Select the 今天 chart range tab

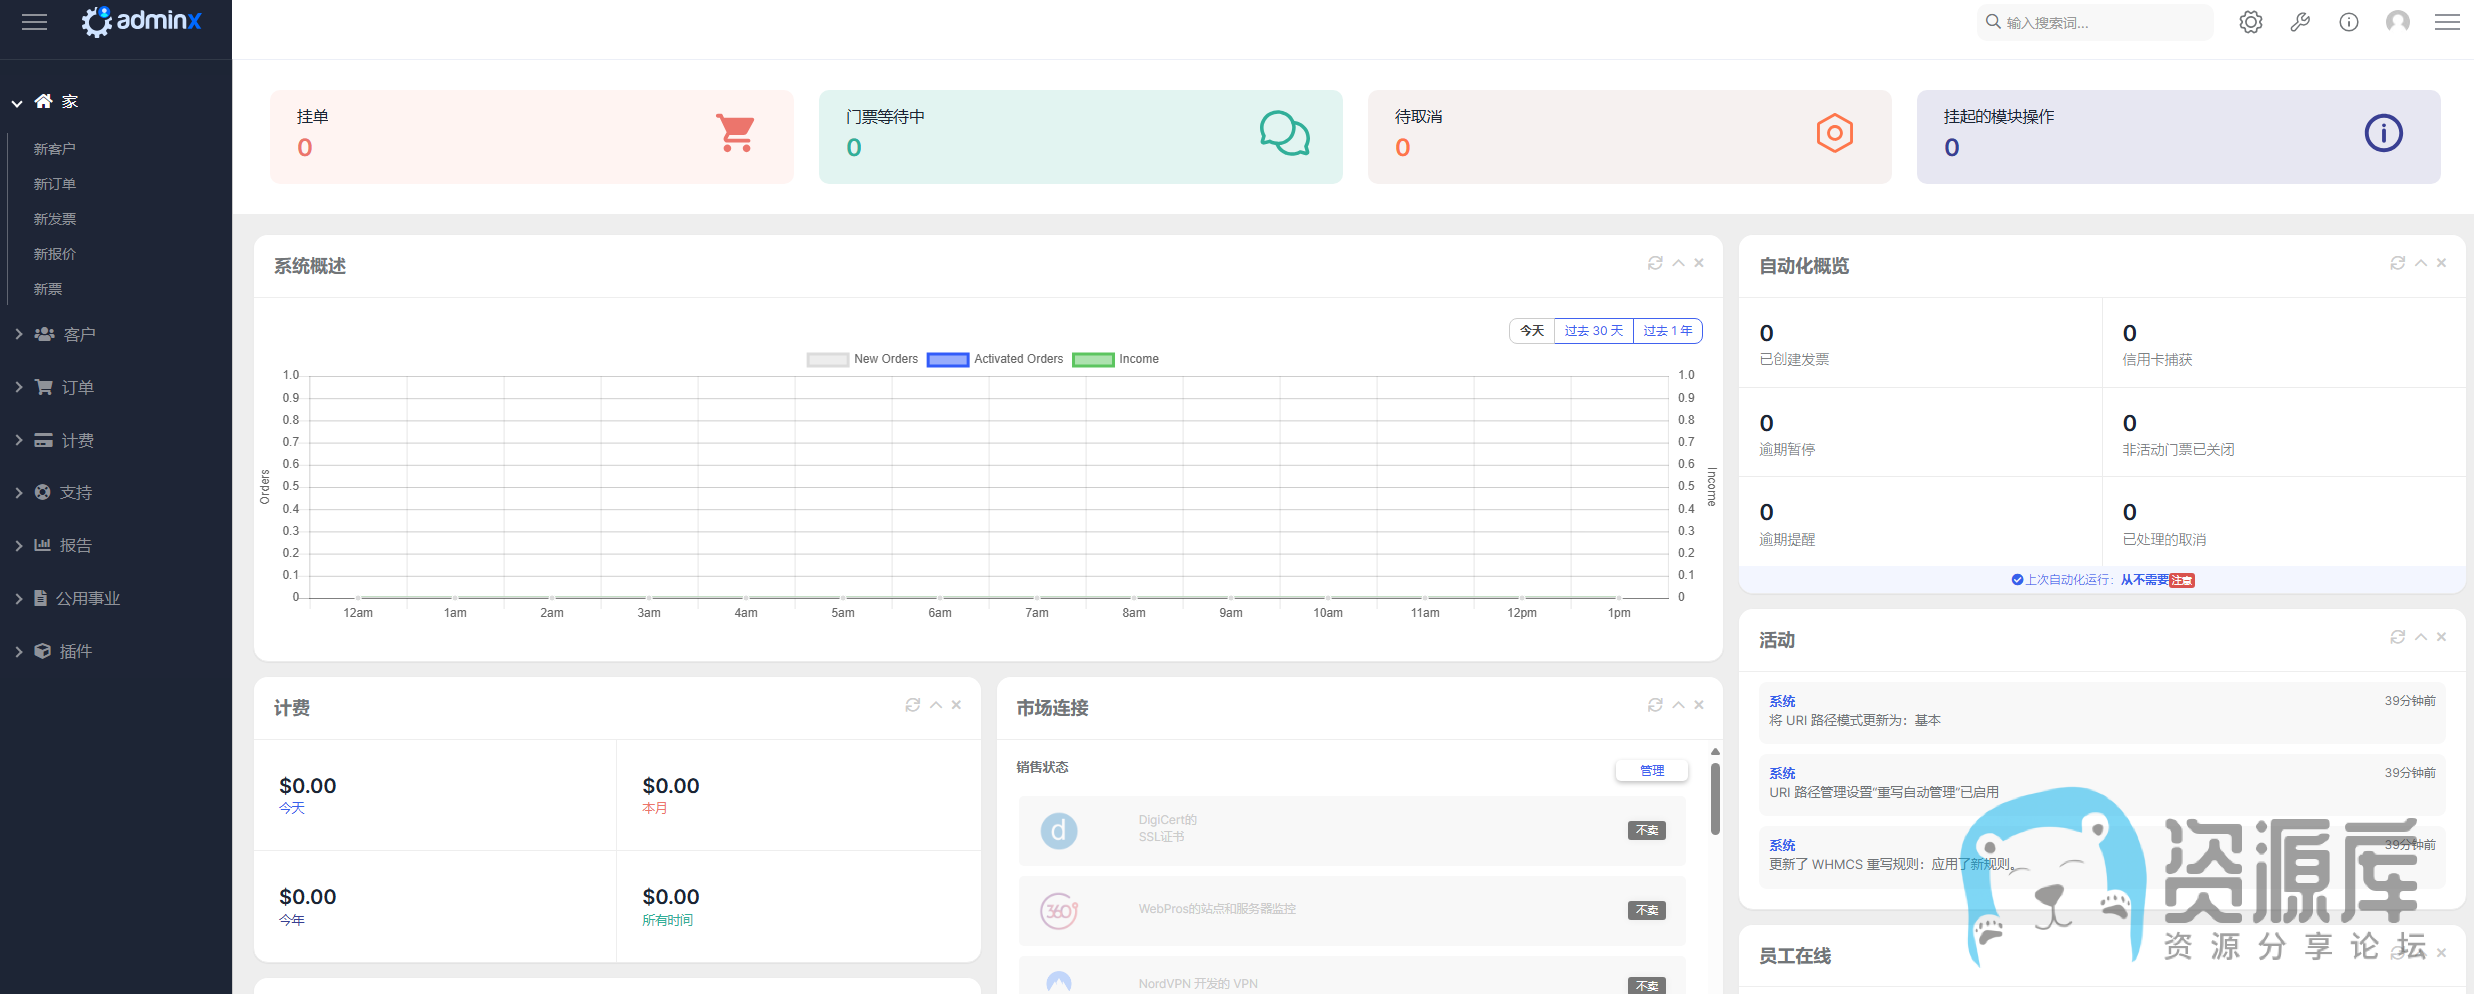click(1532, 331)
